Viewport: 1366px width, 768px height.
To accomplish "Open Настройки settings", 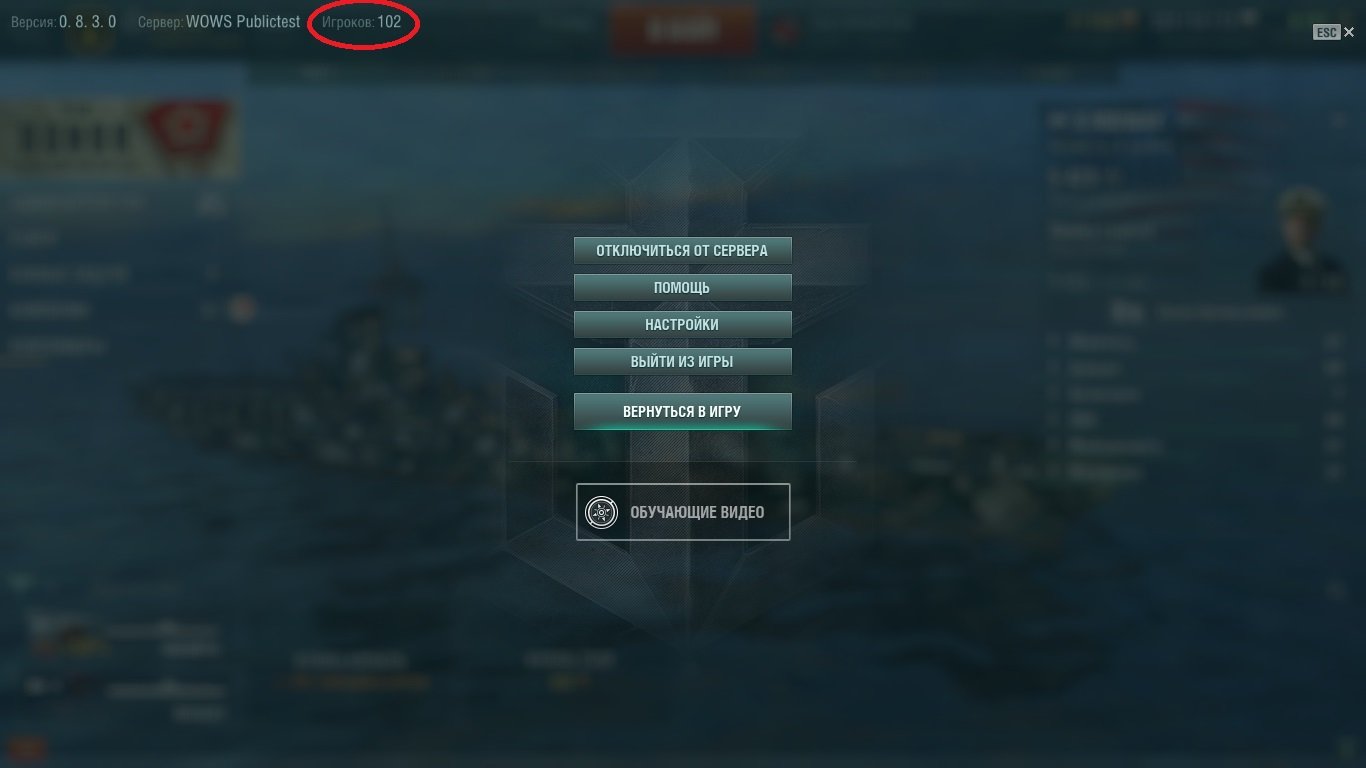I will click(683, 324).
